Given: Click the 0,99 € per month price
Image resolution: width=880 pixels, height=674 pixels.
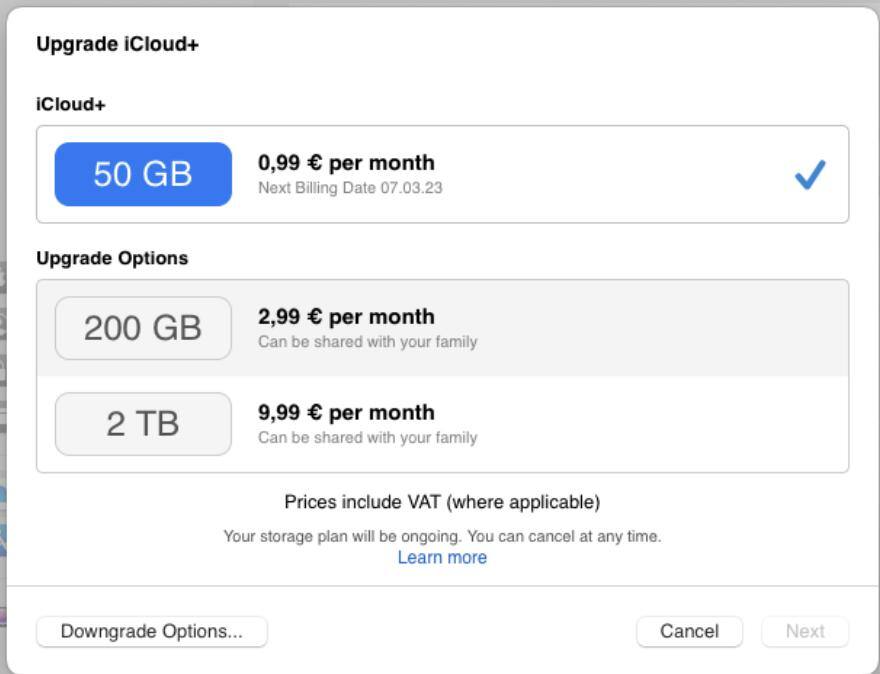Looking at the screenshot, I should [346, 163].
